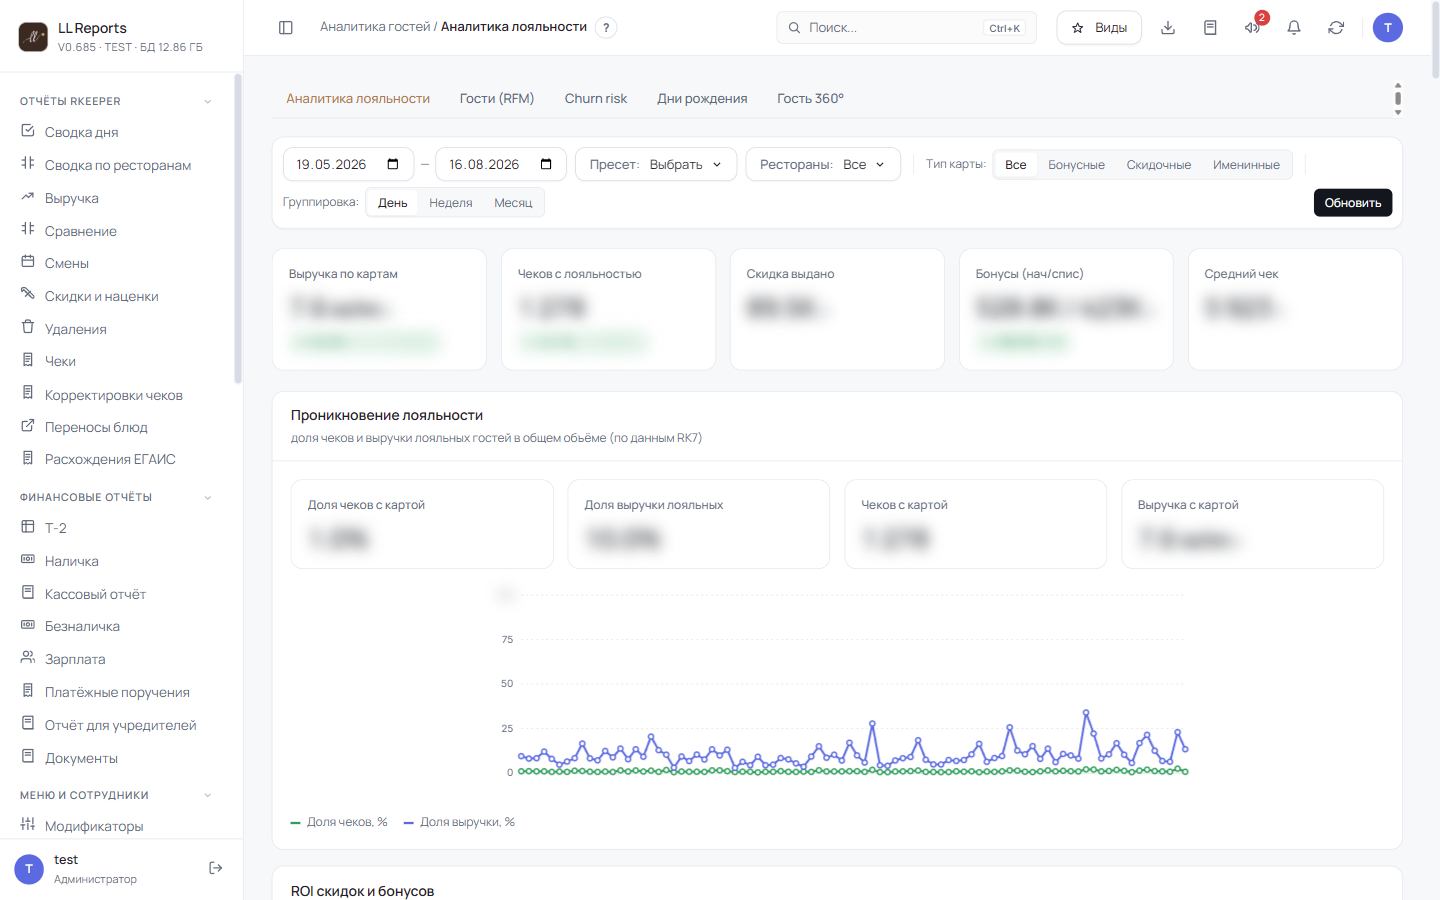
Task: Open the user avatar in header
Action: click(1388, 28)
